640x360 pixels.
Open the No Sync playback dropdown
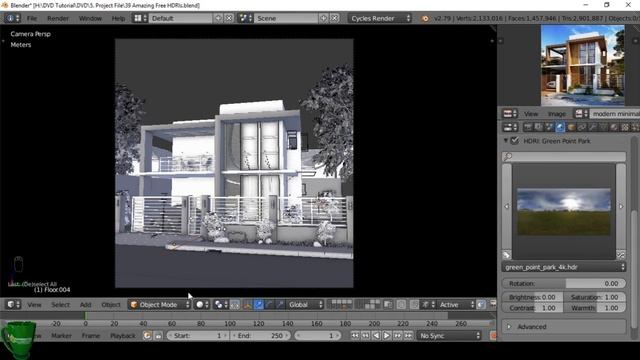(x=449, y=336)
